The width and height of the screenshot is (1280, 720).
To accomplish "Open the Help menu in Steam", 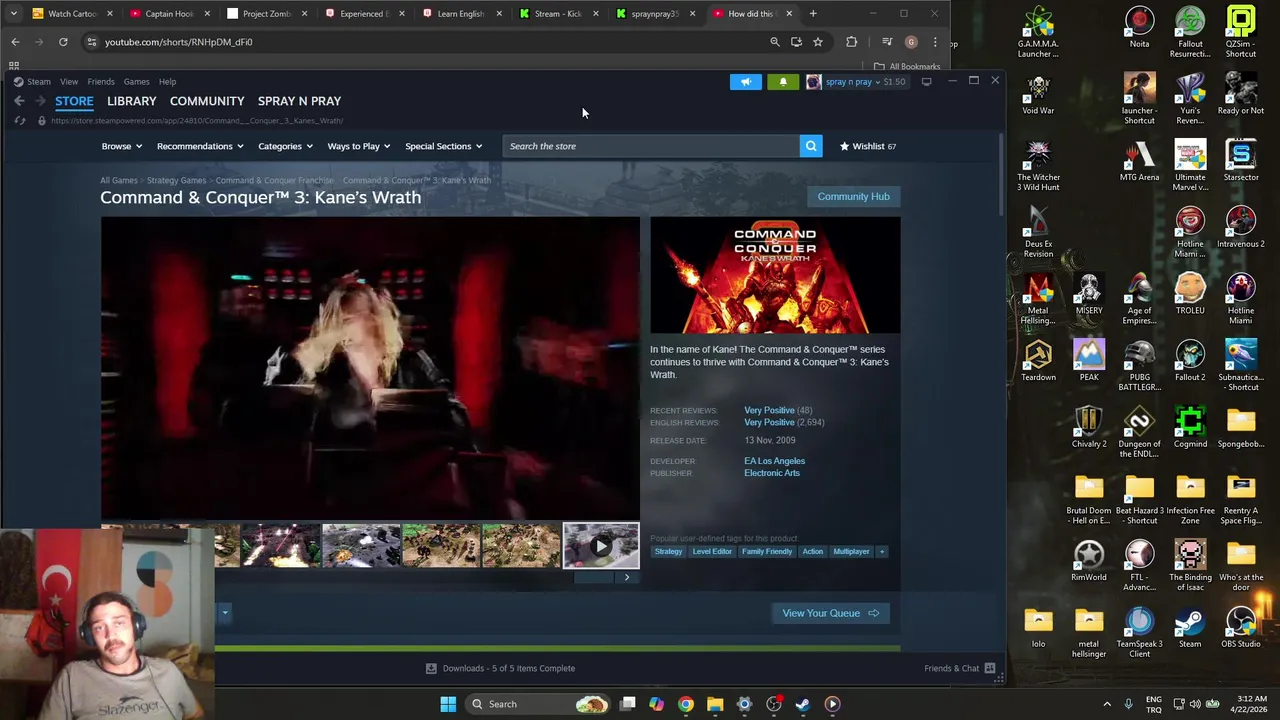I will coord(167,82).
